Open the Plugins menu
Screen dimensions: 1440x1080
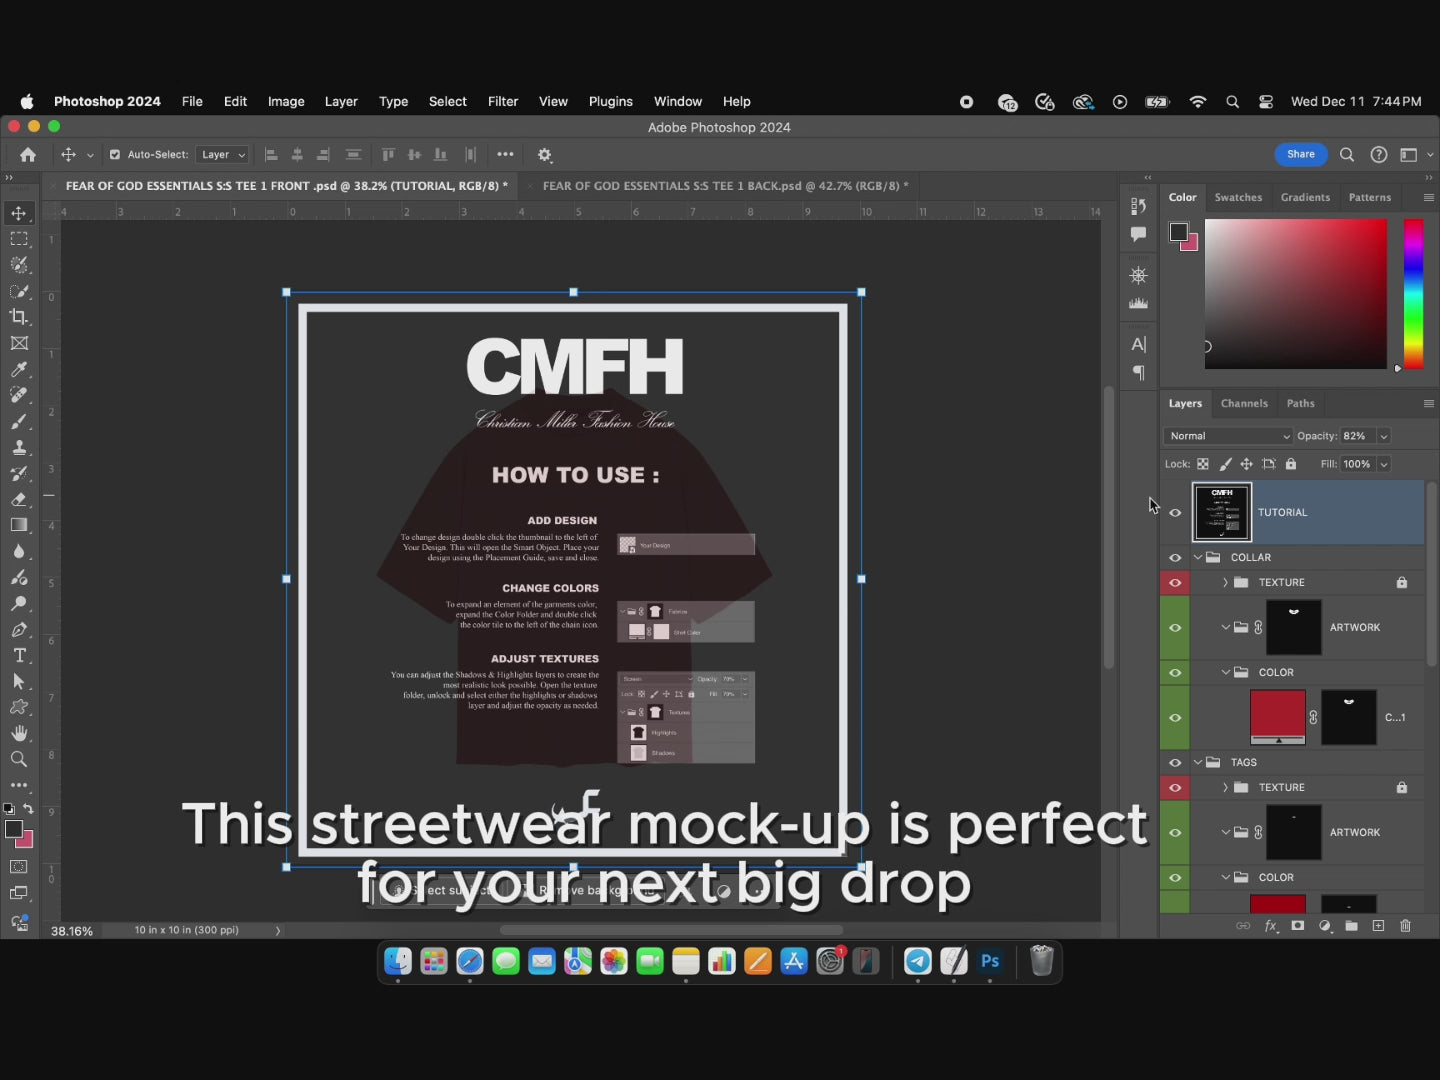click(x=610, y=102)
